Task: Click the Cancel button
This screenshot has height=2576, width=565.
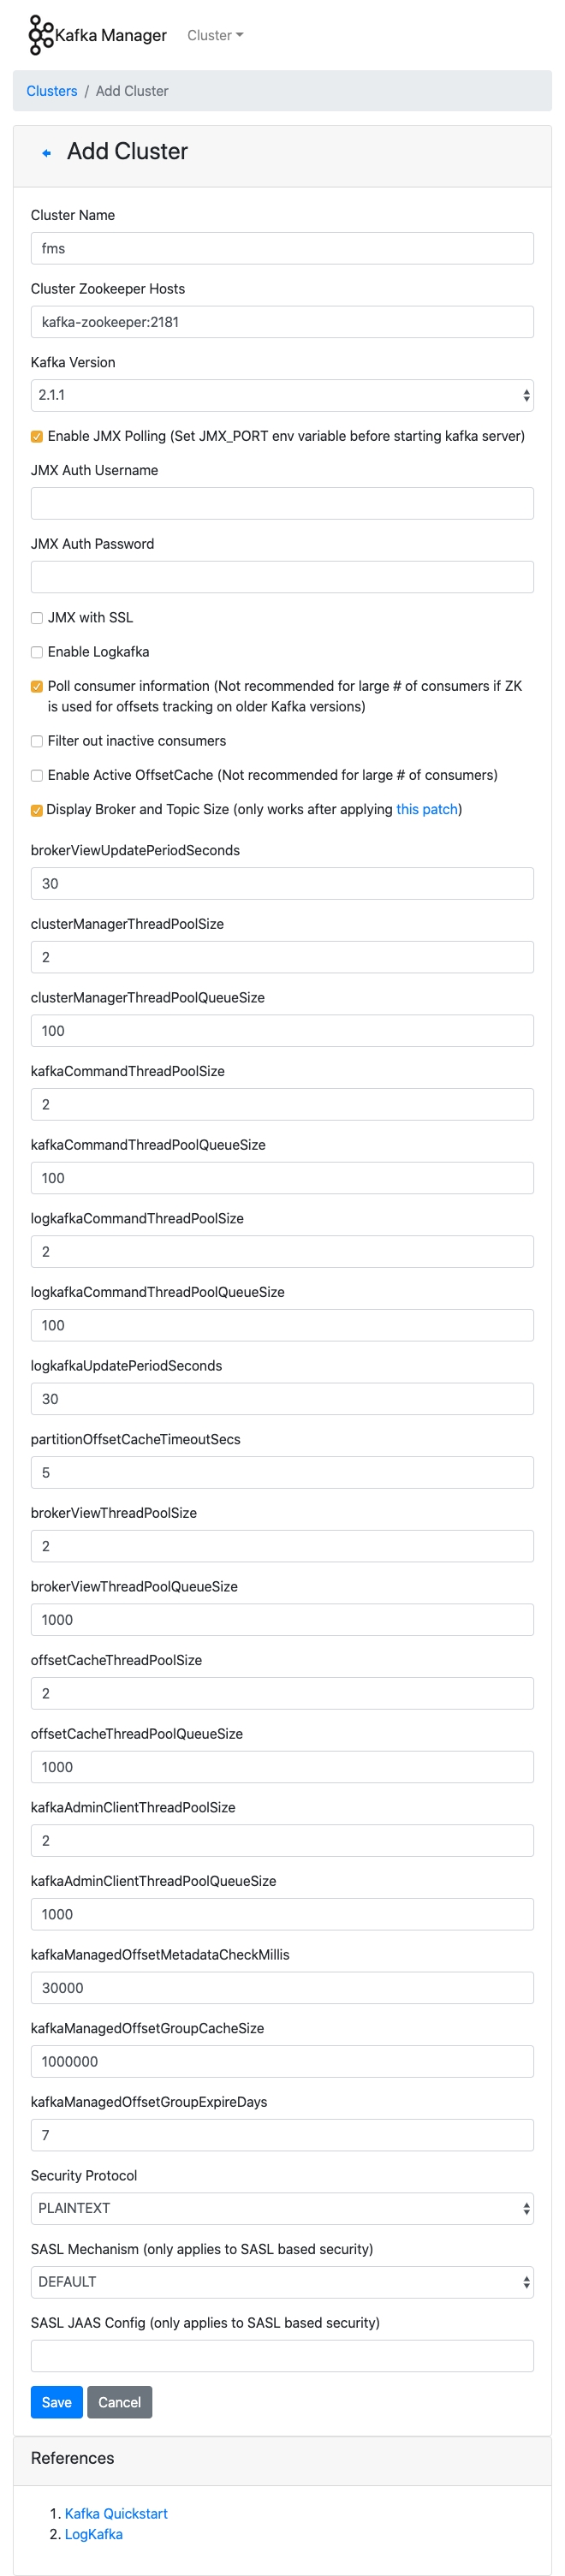Action: pyautogui.click(x=119, y=2402)
